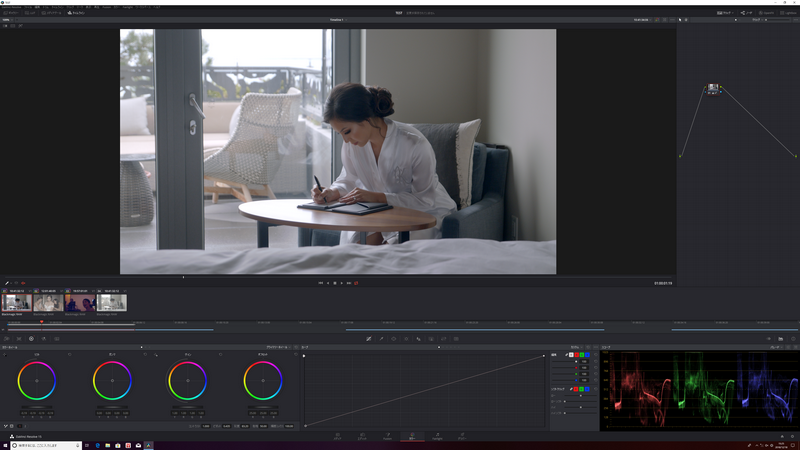Open the scope type parade dropdown
This screenshot has height=450, width=800.
click(776, 347)
